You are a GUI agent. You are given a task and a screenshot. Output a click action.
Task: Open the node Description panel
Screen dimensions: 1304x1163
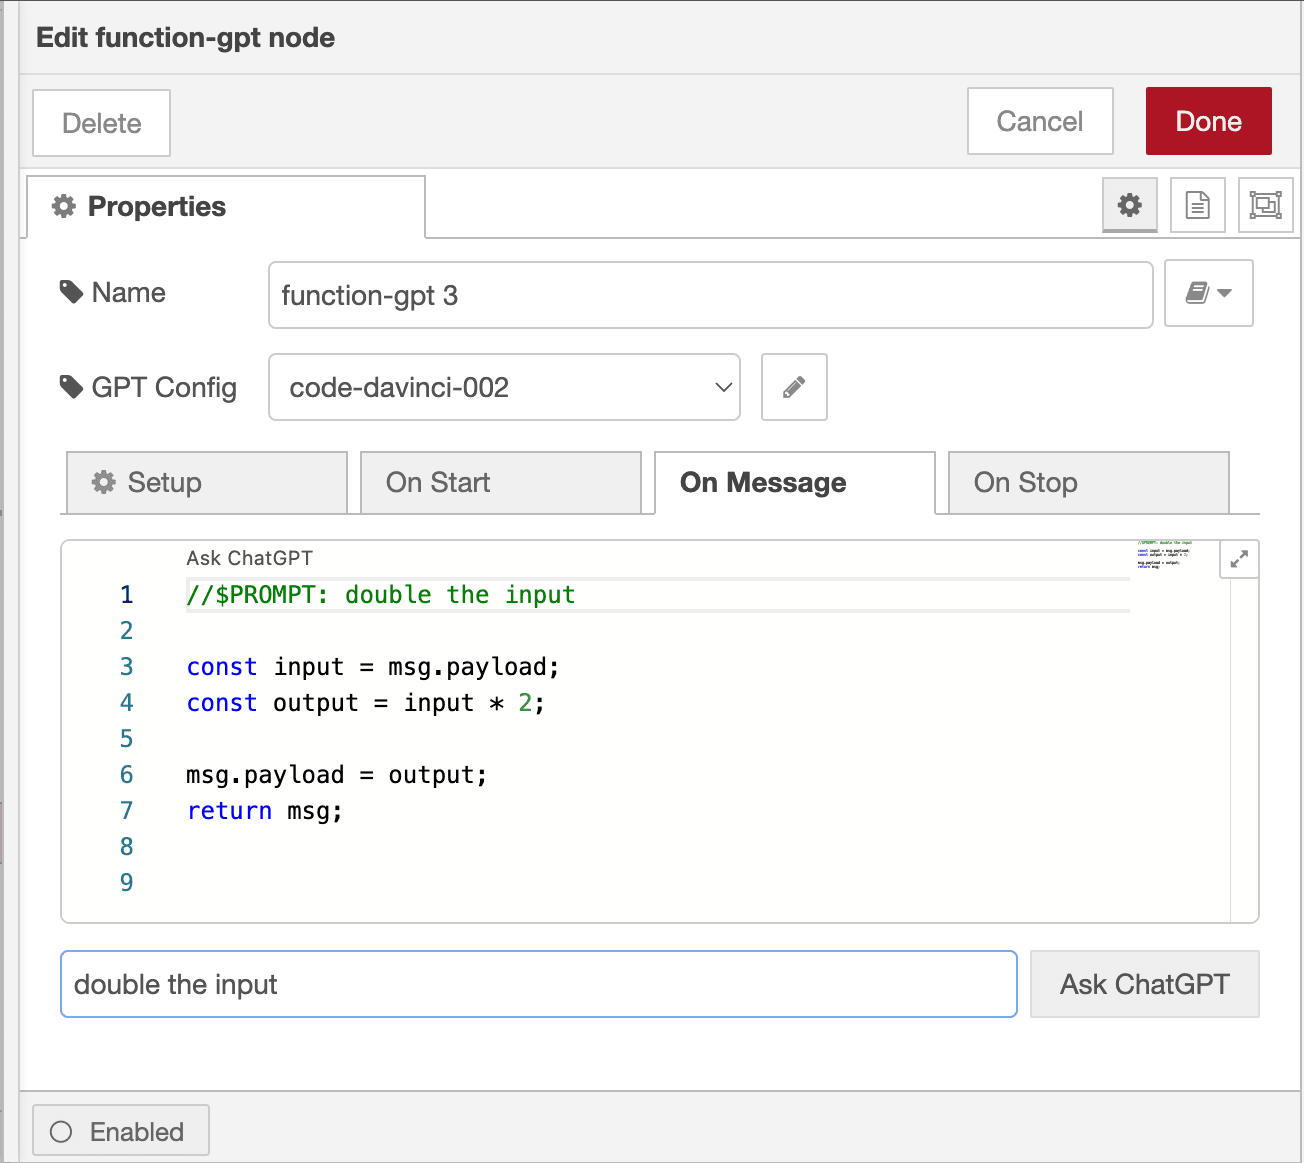tap(1197, 205)
